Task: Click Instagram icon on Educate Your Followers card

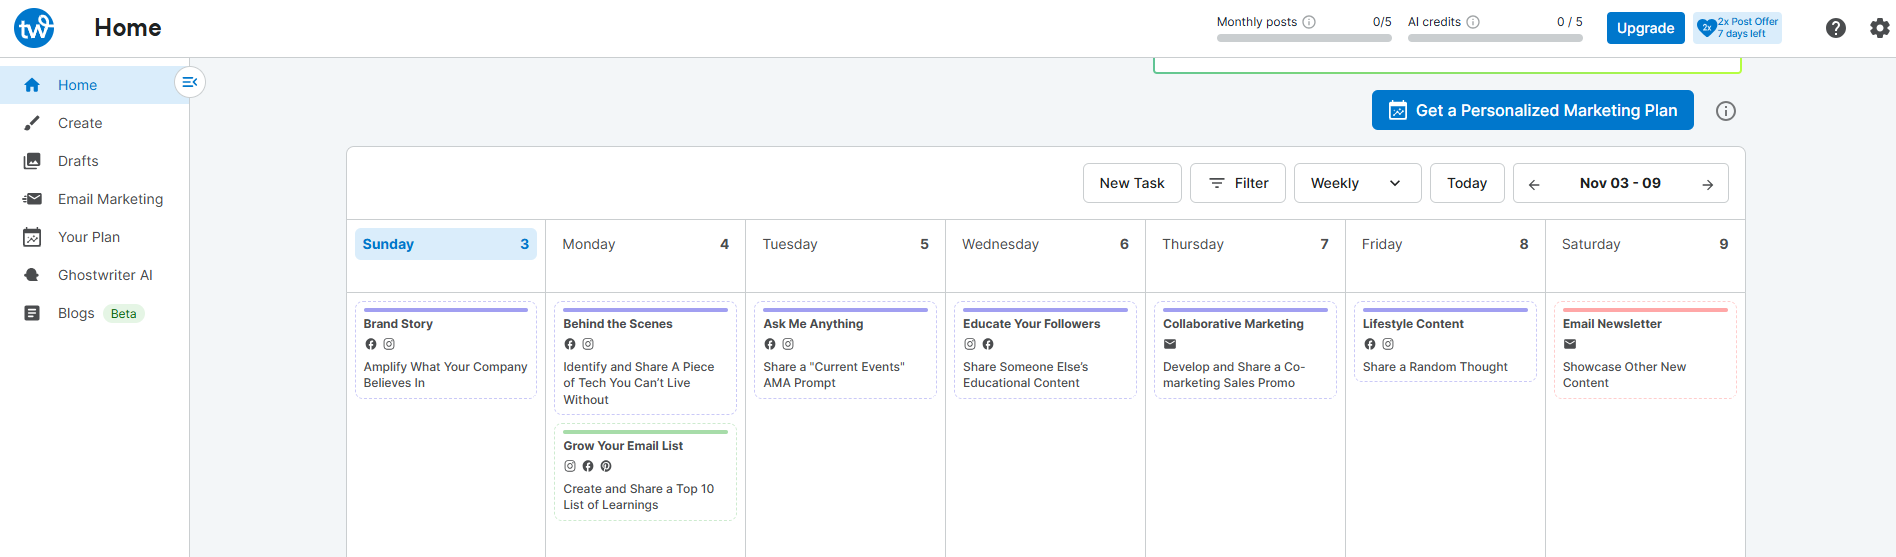Action: point(970,344)
